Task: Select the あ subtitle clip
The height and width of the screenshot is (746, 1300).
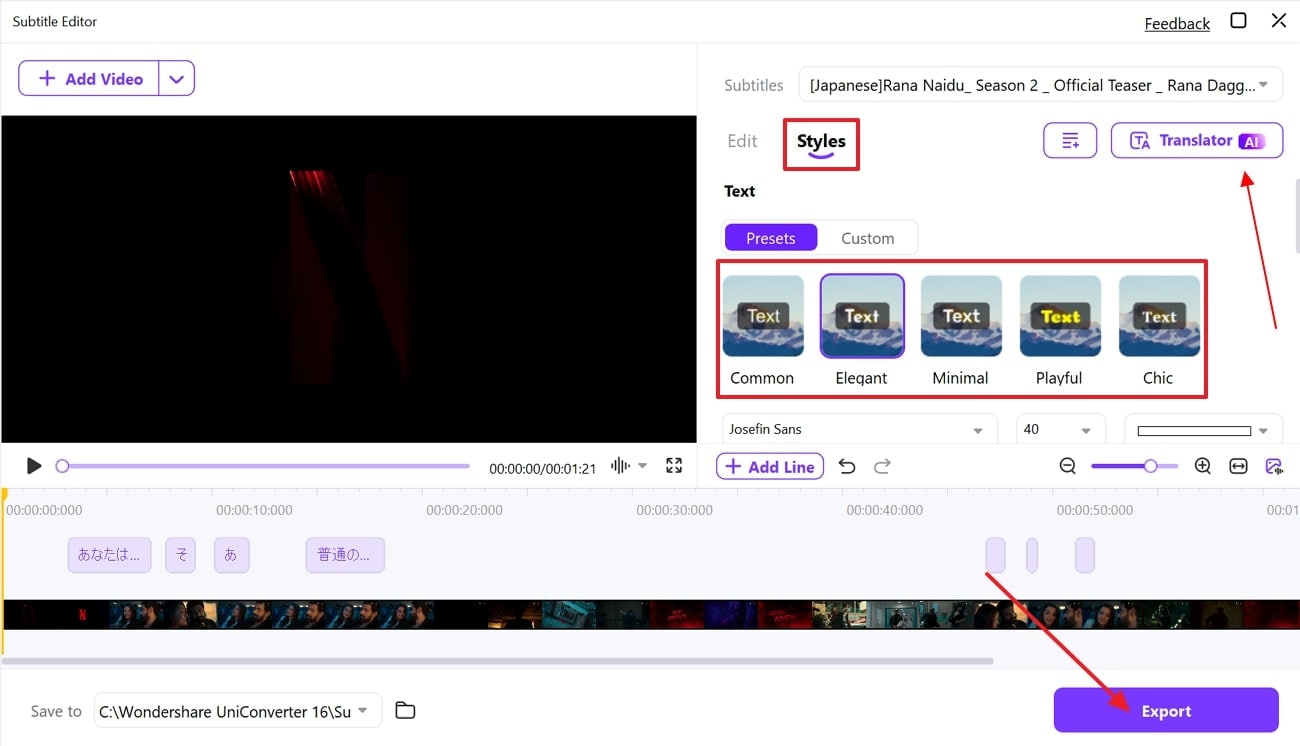Action: point(231,555)
